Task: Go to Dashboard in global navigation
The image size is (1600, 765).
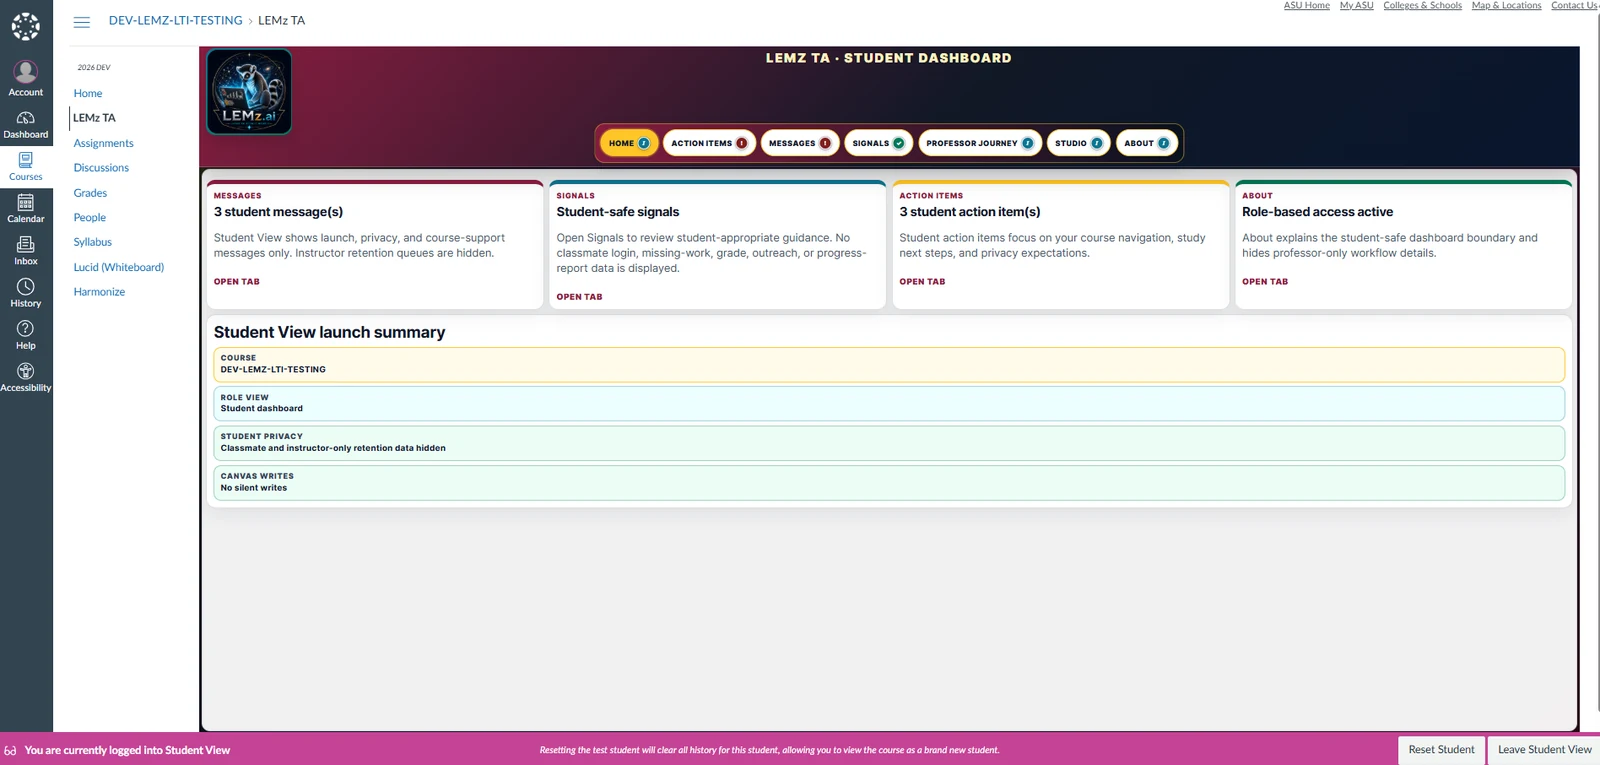Action: (x=26, y=125)
